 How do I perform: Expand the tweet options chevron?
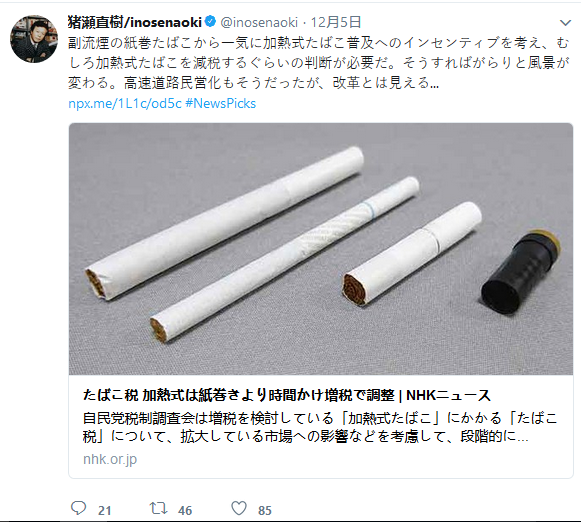point(565,23)
